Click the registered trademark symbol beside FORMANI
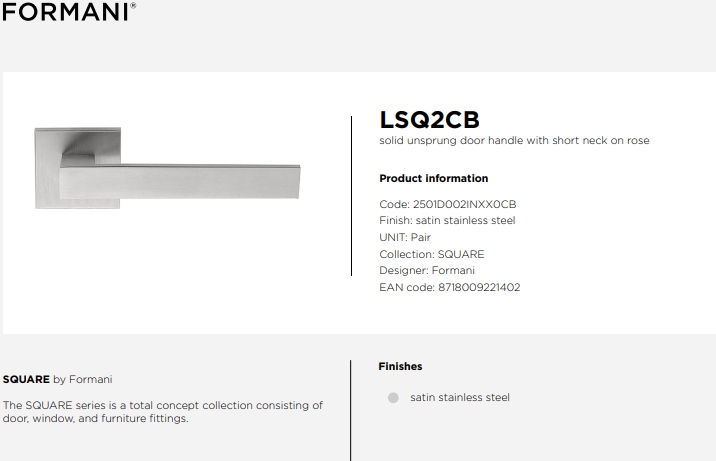The image size is (716, 461). (x=133, y=5)
